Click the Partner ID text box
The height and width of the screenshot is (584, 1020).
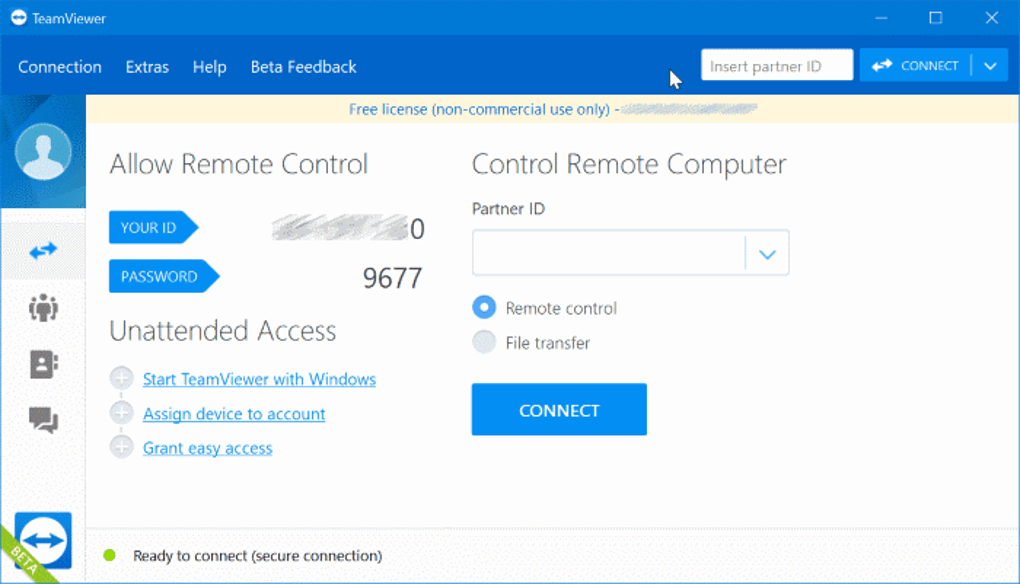(608, 254)
